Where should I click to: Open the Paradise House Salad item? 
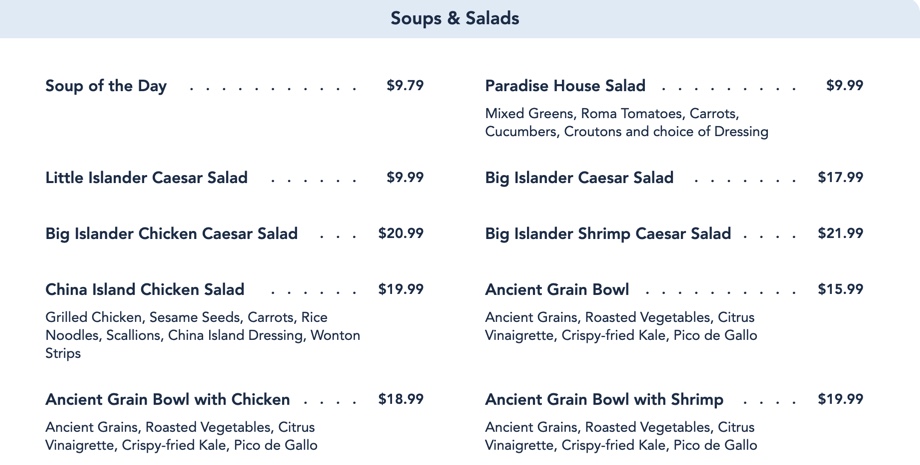pyautogui.click(x=565, y=86)
